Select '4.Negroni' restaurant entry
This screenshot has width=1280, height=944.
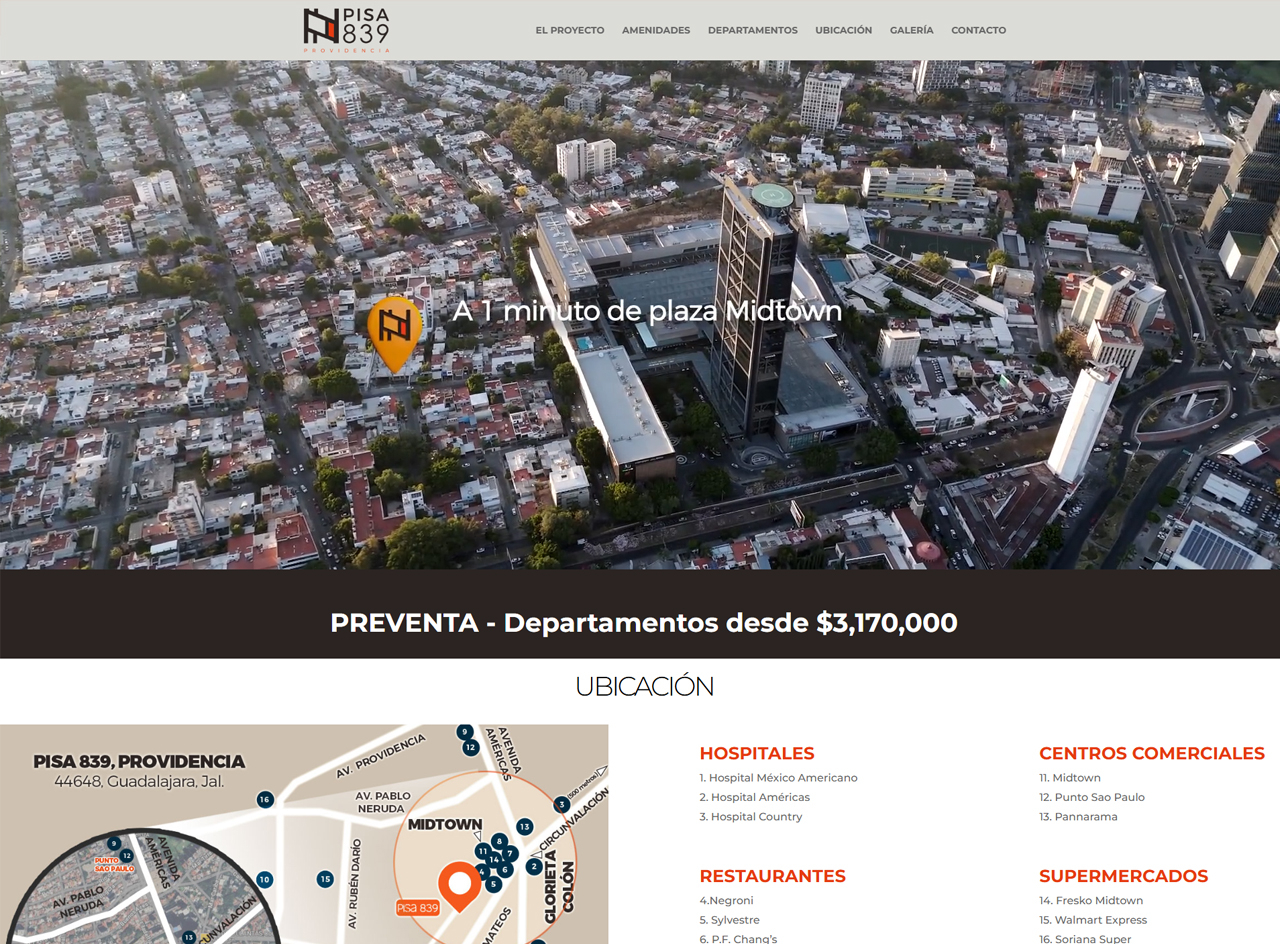726,900
